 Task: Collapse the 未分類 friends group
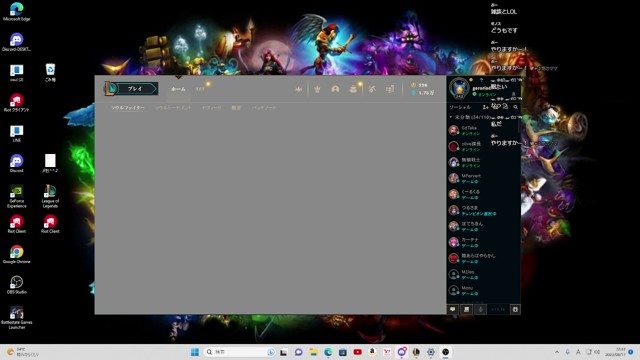click(x=451, y=117)
